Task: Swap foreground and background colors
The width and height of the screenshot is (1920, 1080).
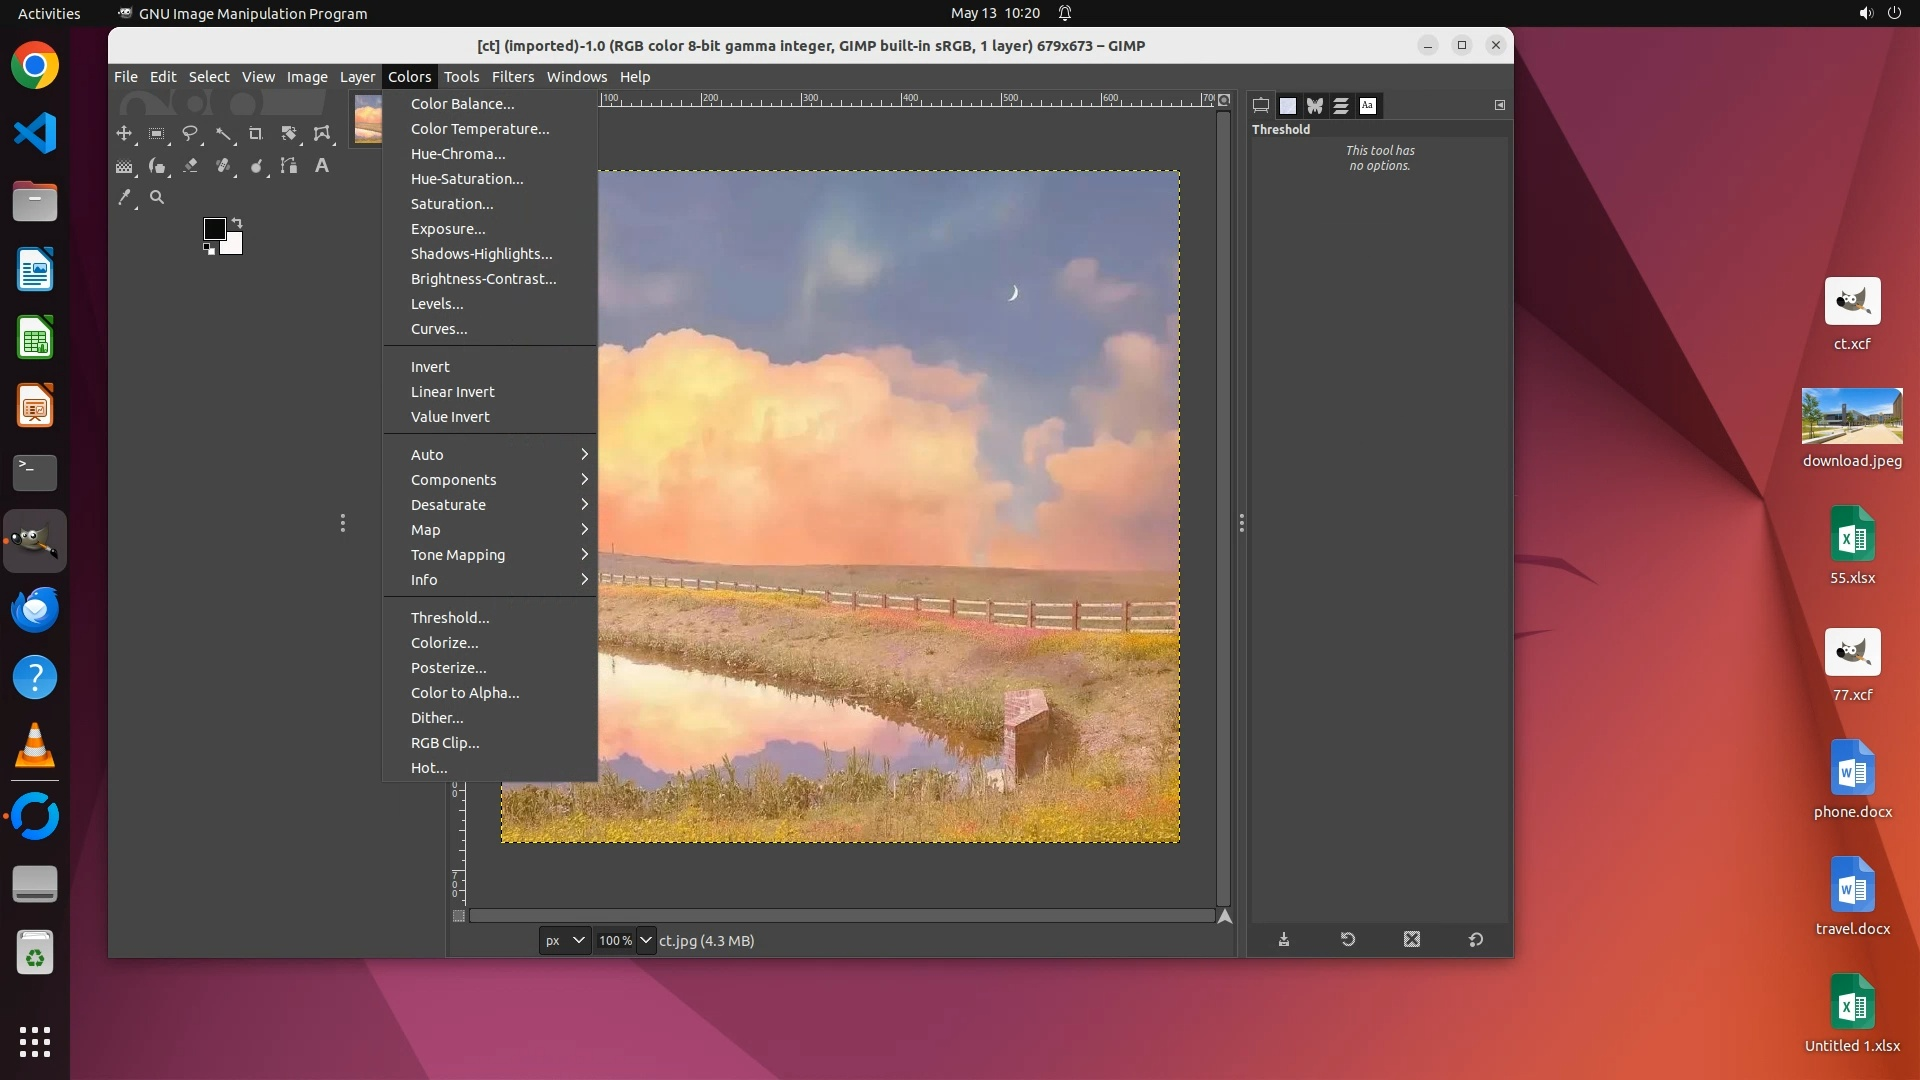Action: tap(237, 223)
